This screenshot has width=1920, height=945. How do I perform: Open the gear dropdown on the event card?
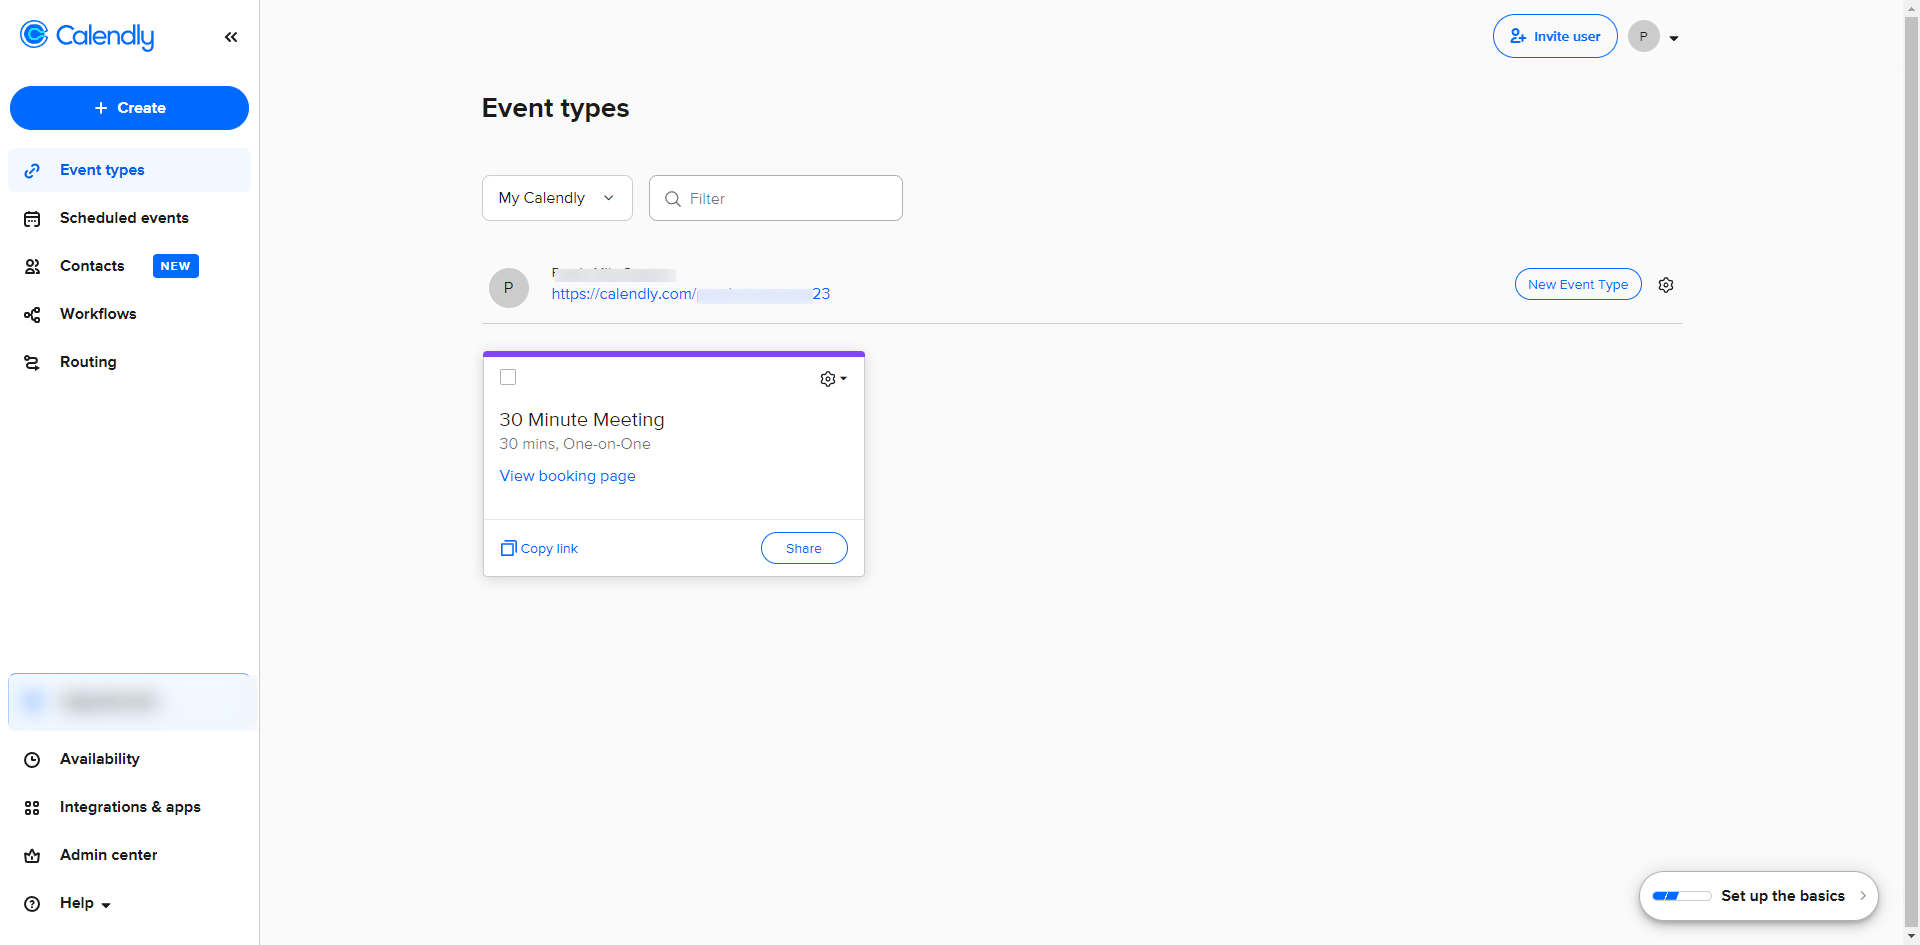click(x=832, y=379)
